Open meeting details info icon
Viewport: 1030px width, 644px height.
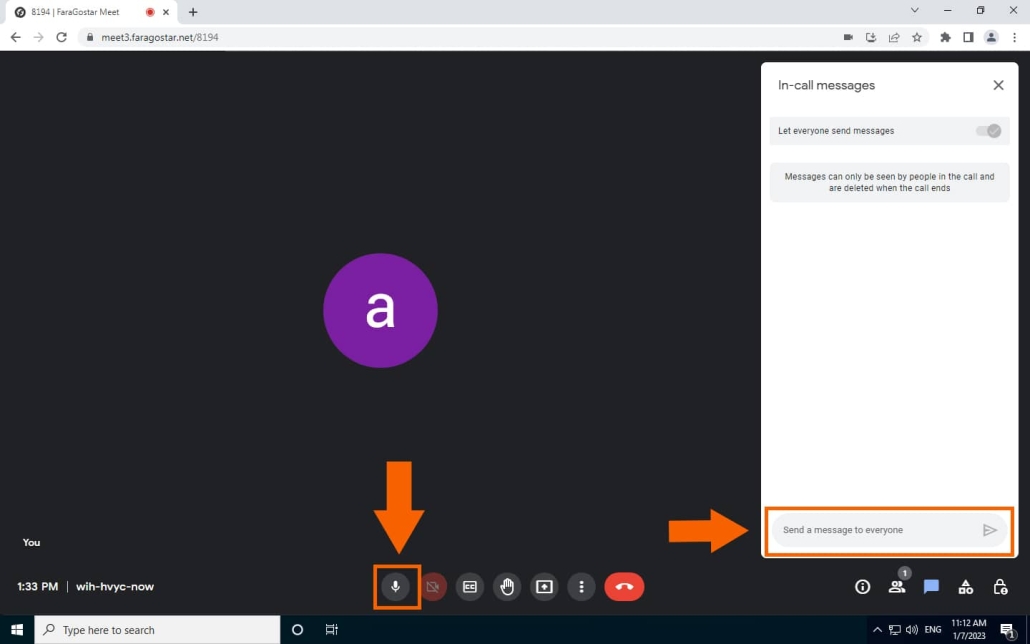point(862,587)
